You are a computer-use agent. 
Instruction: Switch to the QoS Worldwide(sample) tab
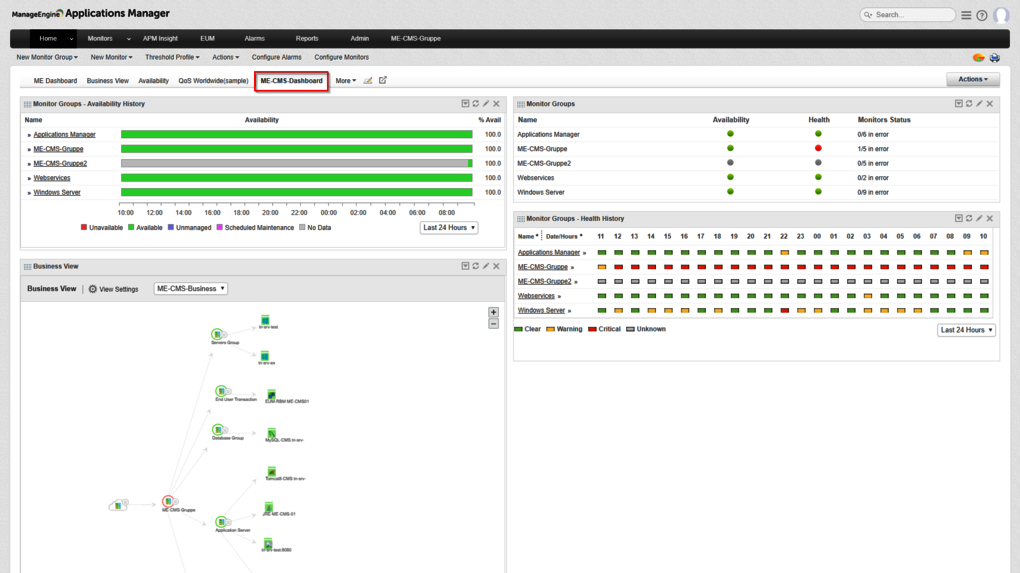213,81
